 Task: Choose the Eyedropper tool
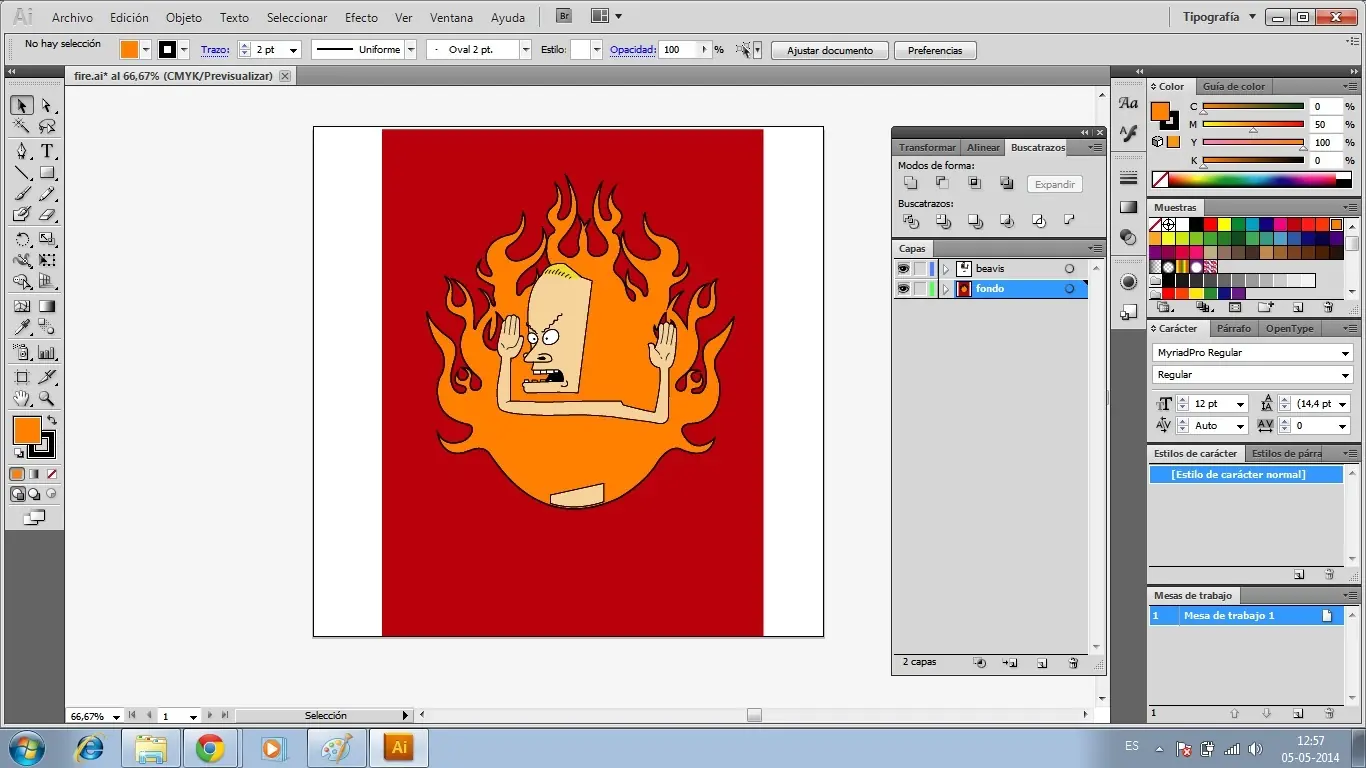pos(21,327)
